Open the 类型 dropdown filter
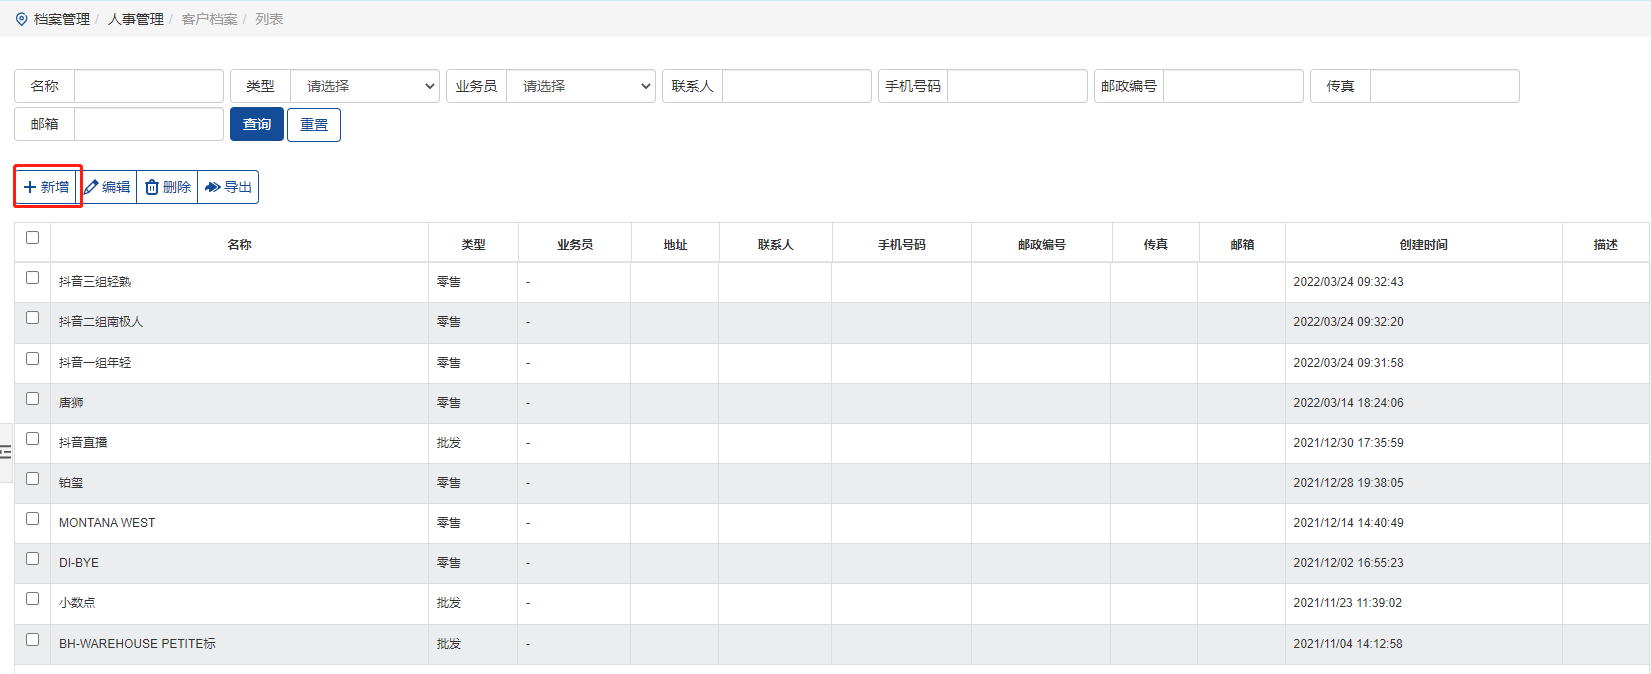 tap(365, 86)
